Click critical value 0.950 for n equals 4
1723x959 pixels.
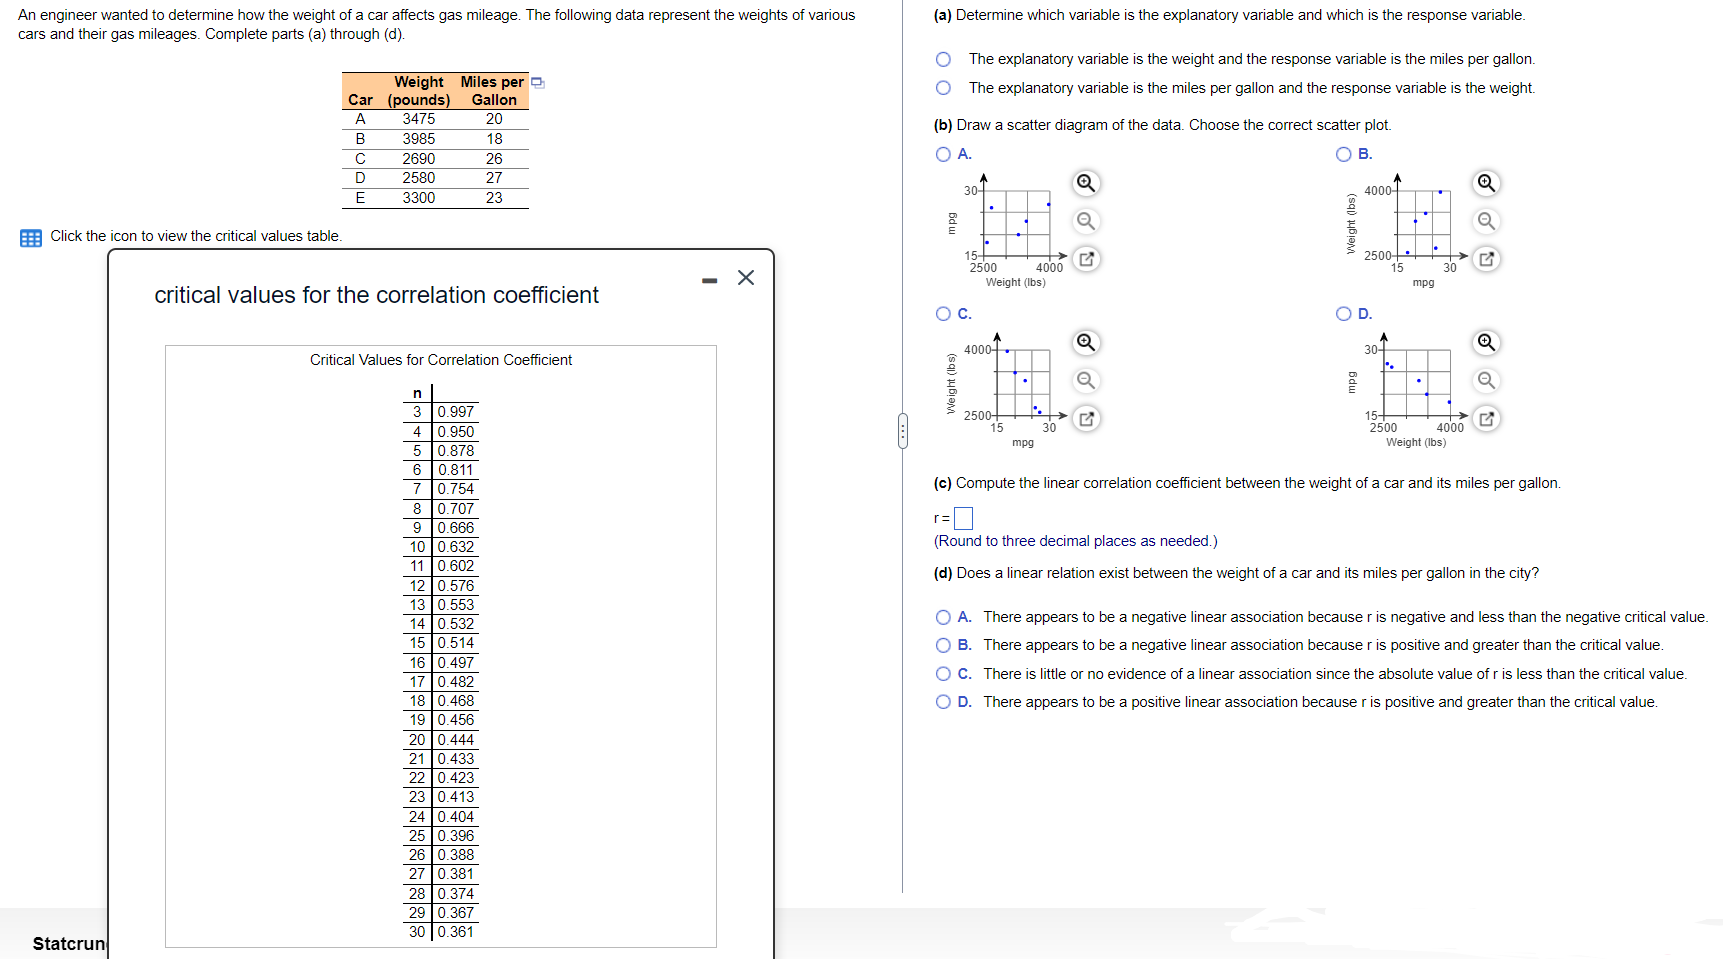tap(456, 432)
